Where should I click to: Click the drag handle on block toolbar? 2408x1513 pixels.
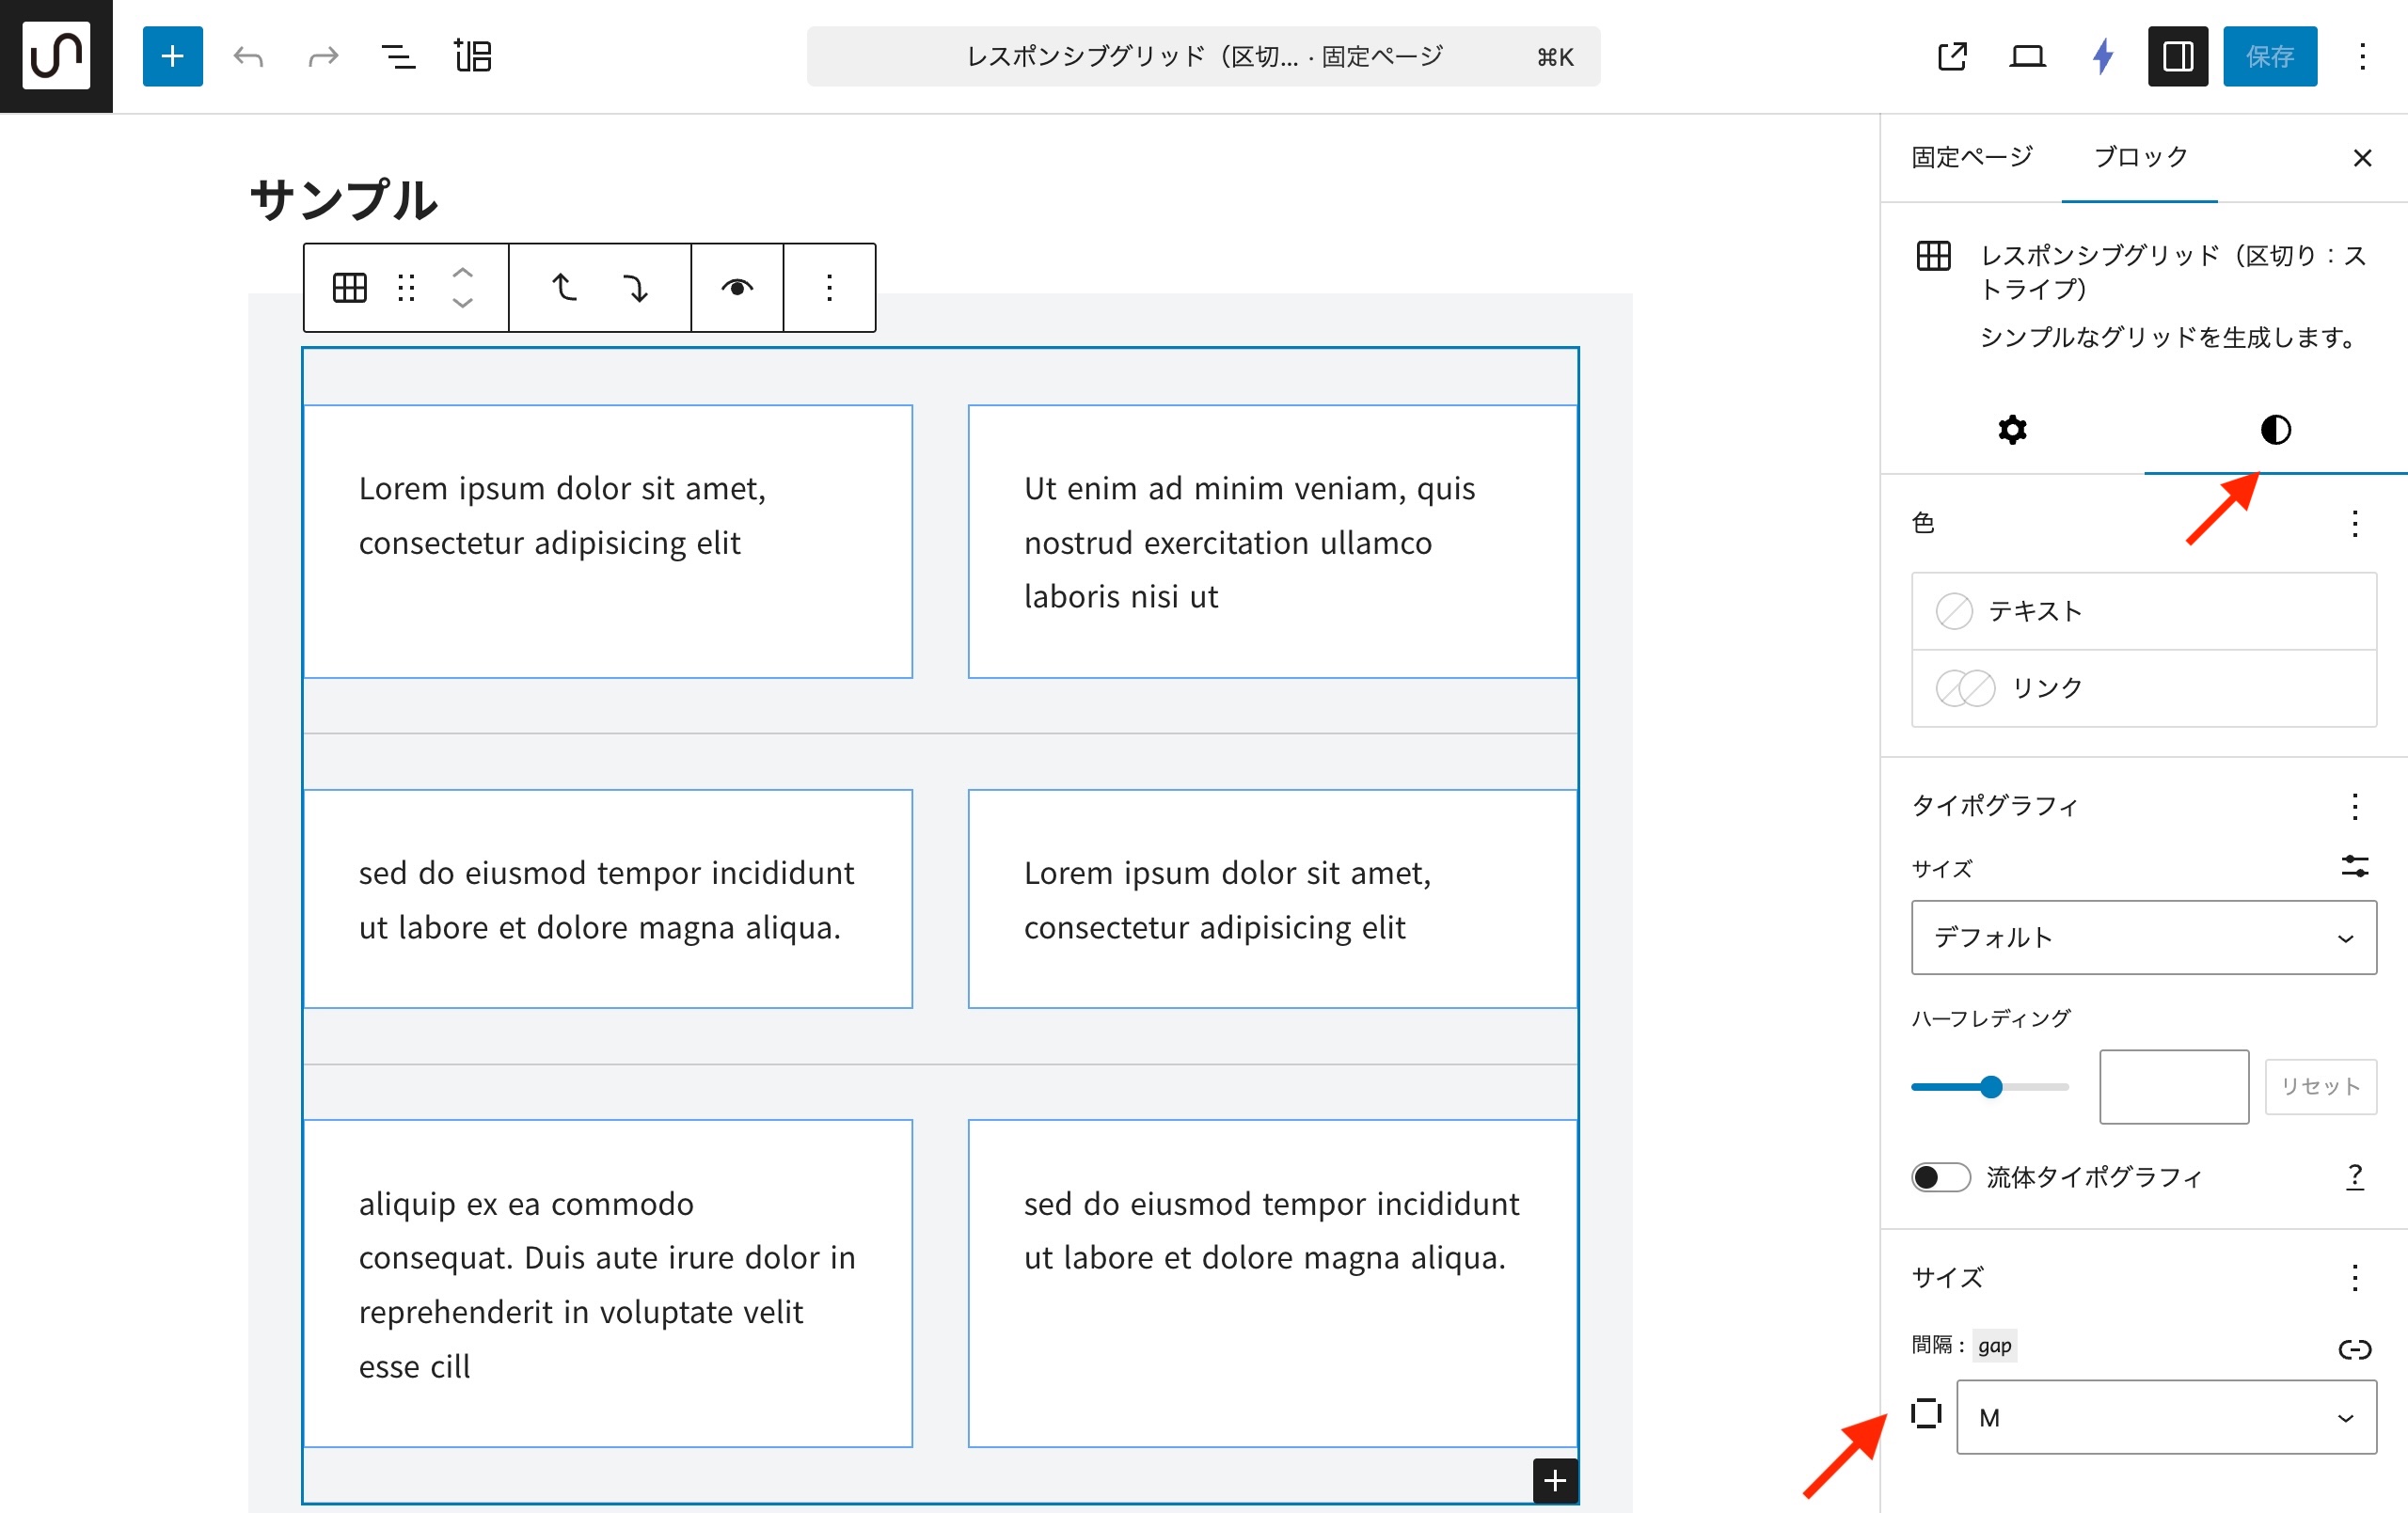[x=406, y=288]
